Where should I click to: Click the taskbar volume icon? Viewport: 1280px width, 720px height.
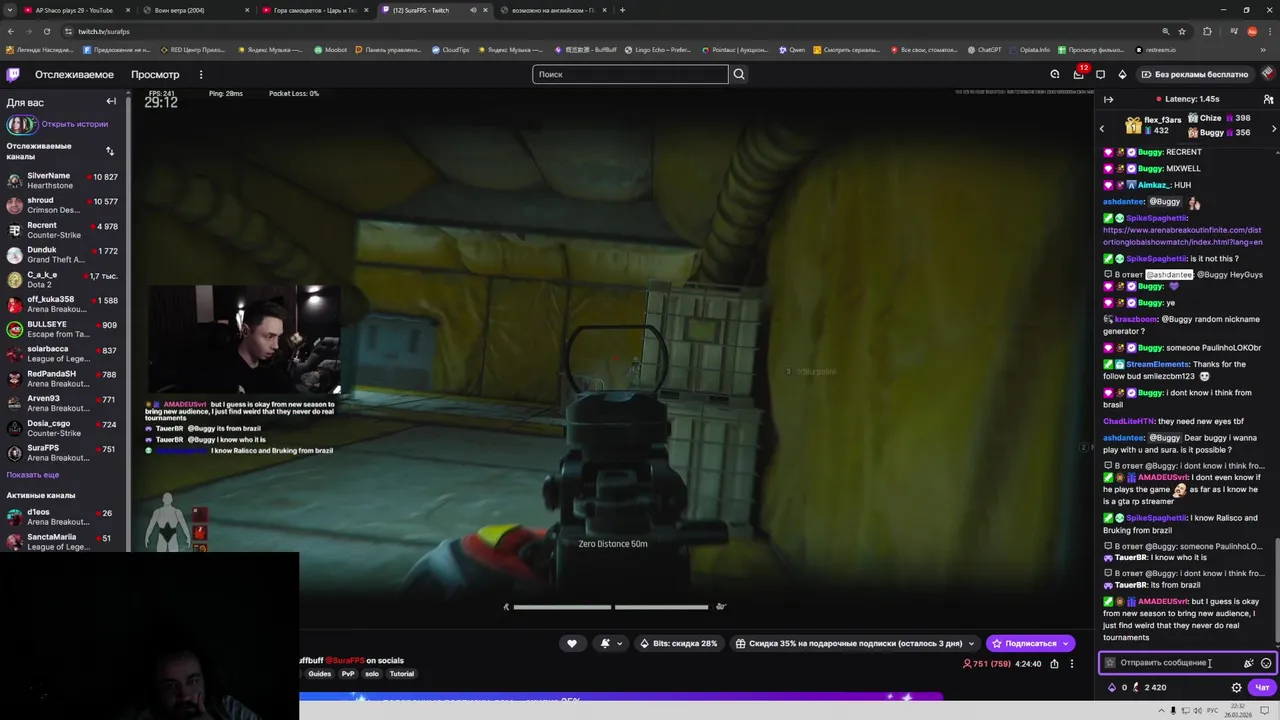1199,710
